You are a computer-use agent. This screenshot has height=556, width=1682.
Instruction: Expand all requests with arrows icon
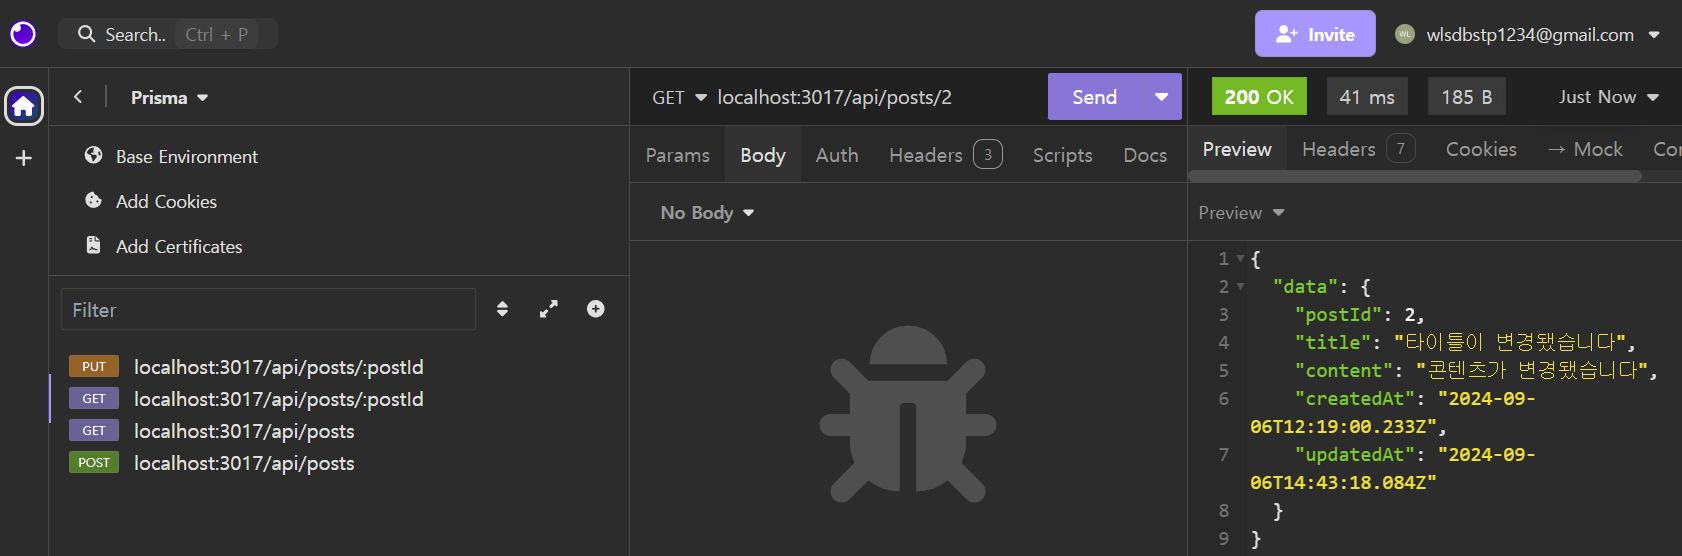point(549,309)
